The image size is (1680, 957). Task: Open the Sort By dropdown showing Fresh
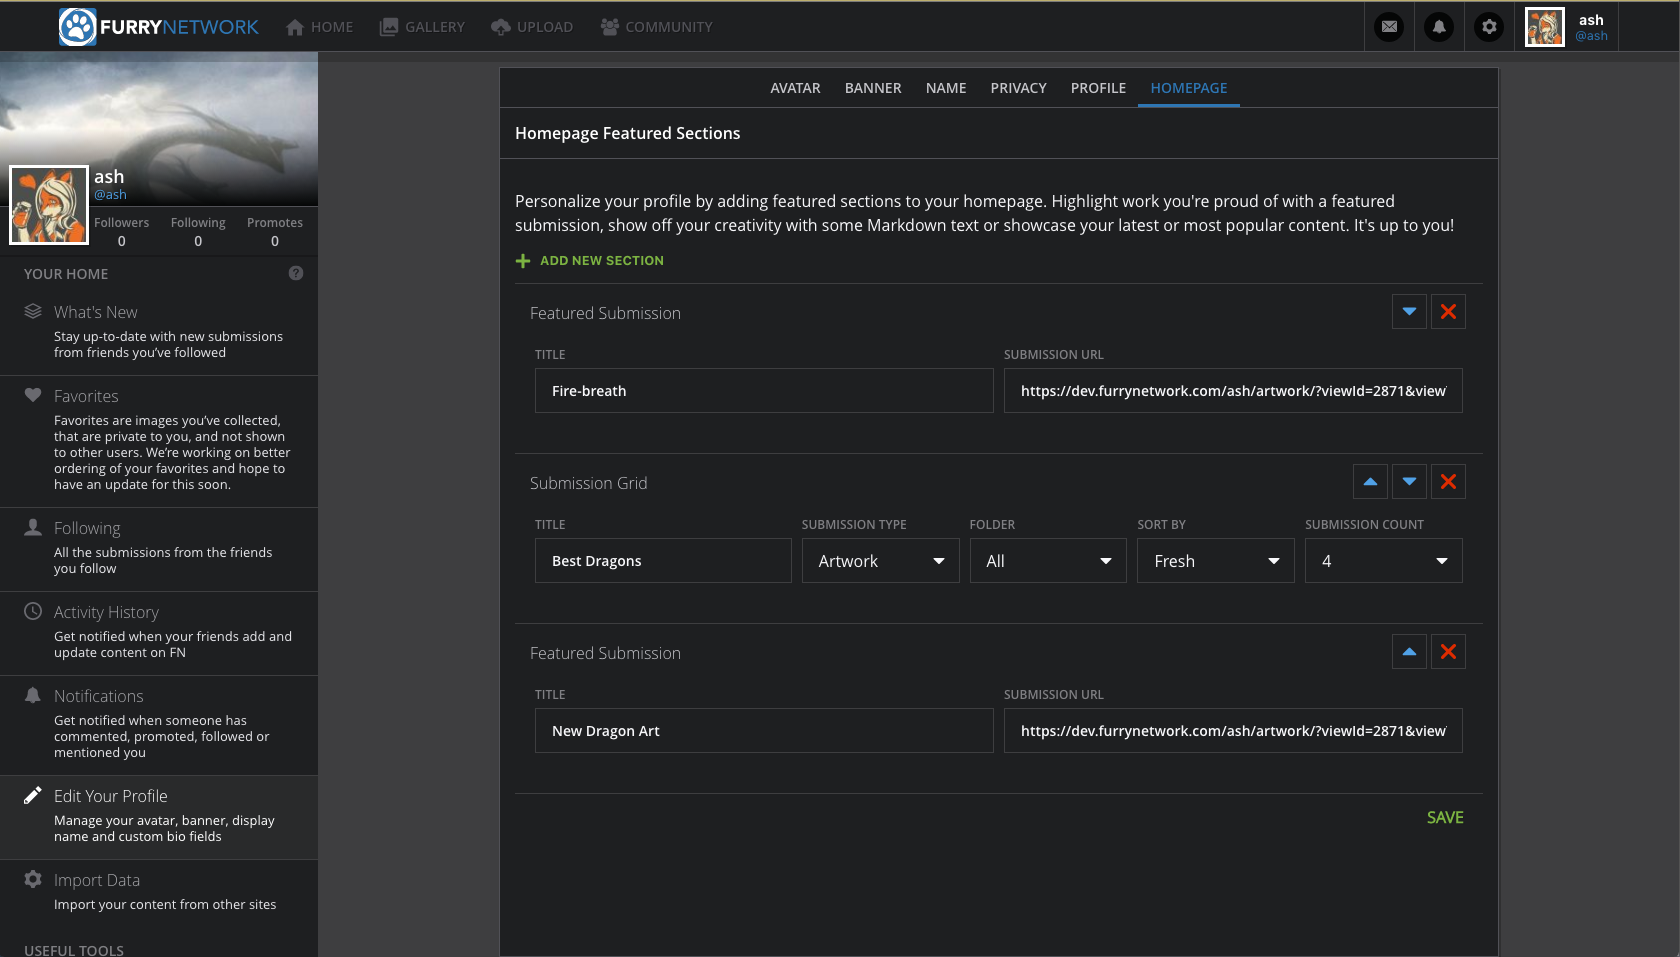point(1215,561)
